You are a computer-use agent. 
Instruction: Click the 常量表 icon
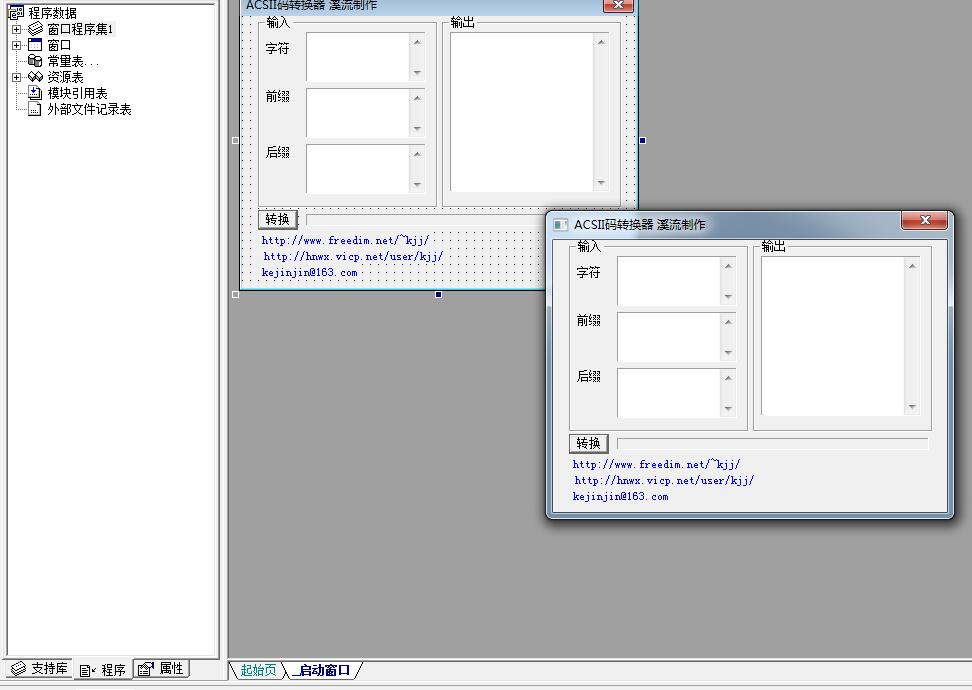(x=35, y=61)
